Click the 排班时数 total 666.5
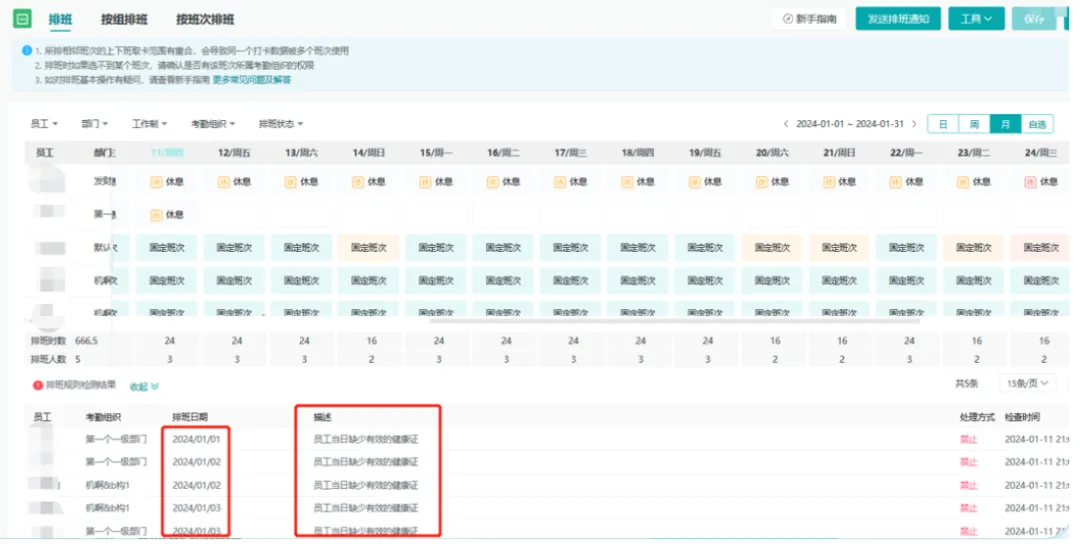The image size is (1080, 549). coord(86,341)
